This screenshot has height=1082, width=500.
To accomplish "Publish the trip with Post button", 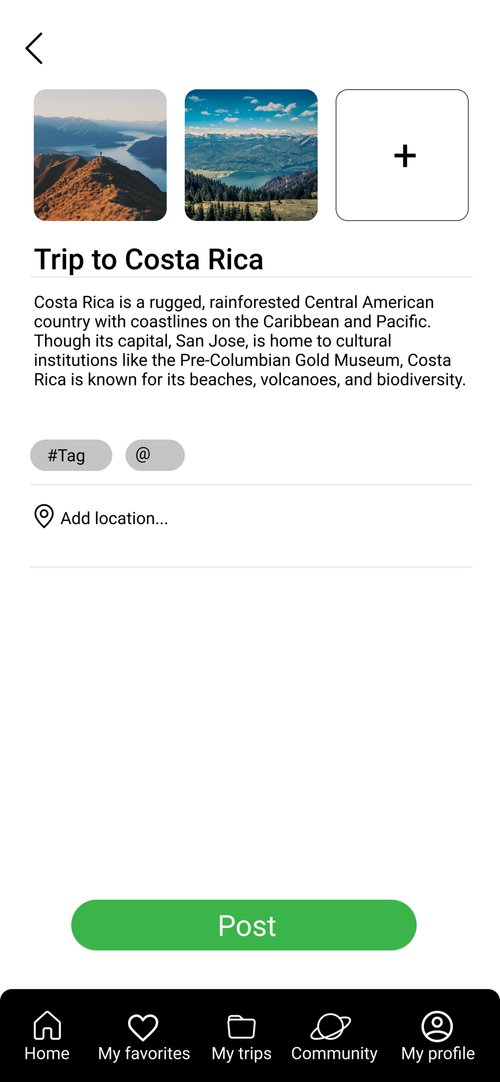I will click(x=244, y=925).
